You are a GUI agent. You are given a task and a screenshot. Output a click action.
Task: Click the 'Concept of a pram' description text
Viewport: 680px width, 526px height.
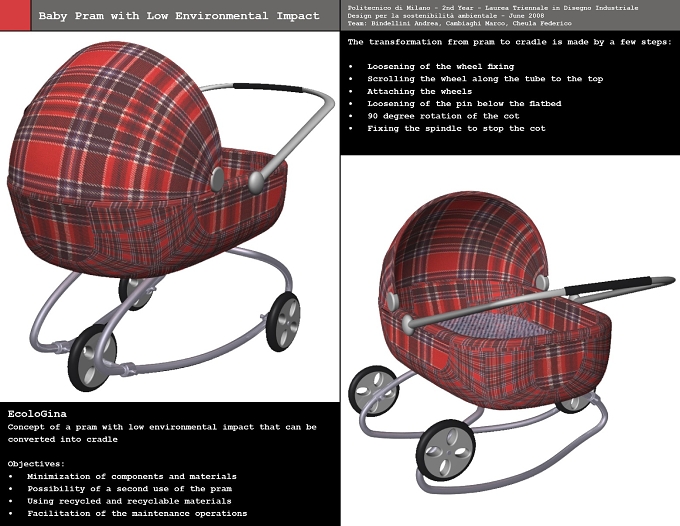pos(162,433)
